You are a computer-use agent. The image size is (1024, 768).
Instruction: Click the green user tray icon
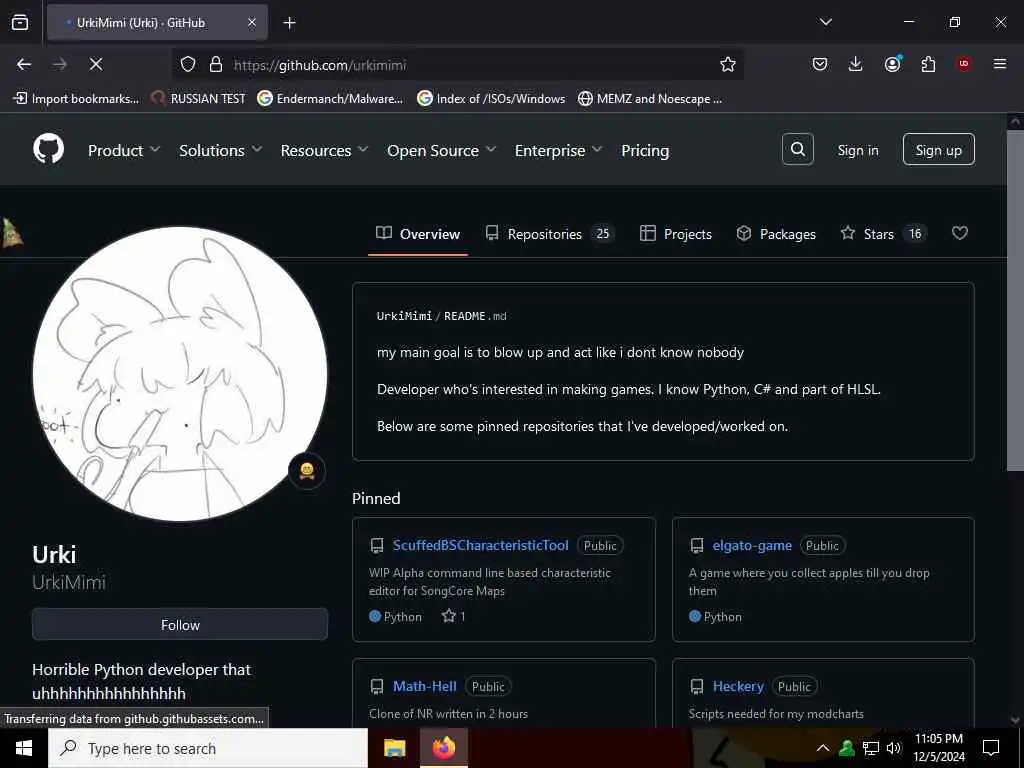click(847, 748)
